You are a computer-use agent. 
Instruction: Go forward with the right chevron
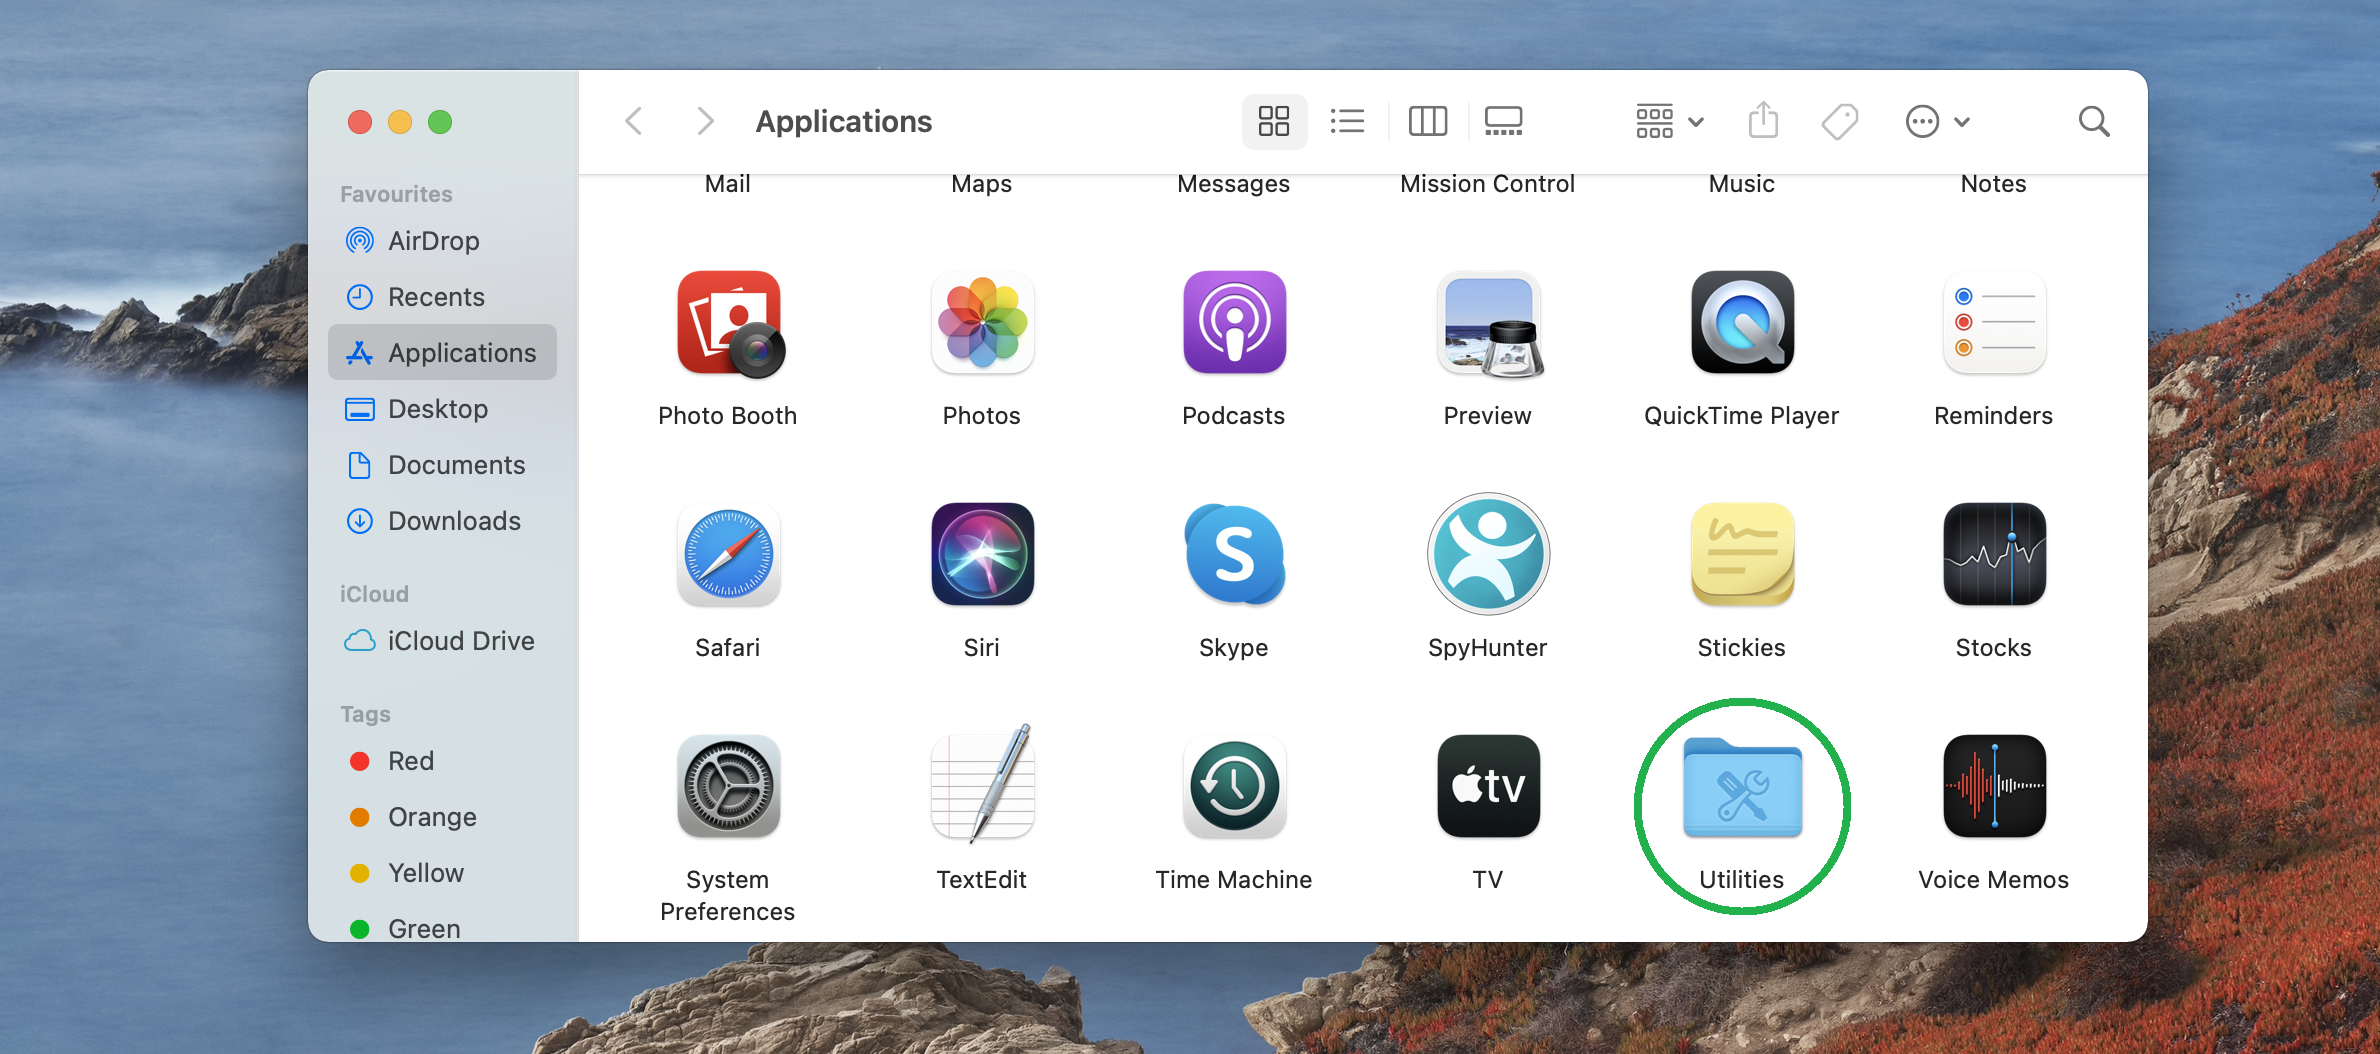point(705,122)
